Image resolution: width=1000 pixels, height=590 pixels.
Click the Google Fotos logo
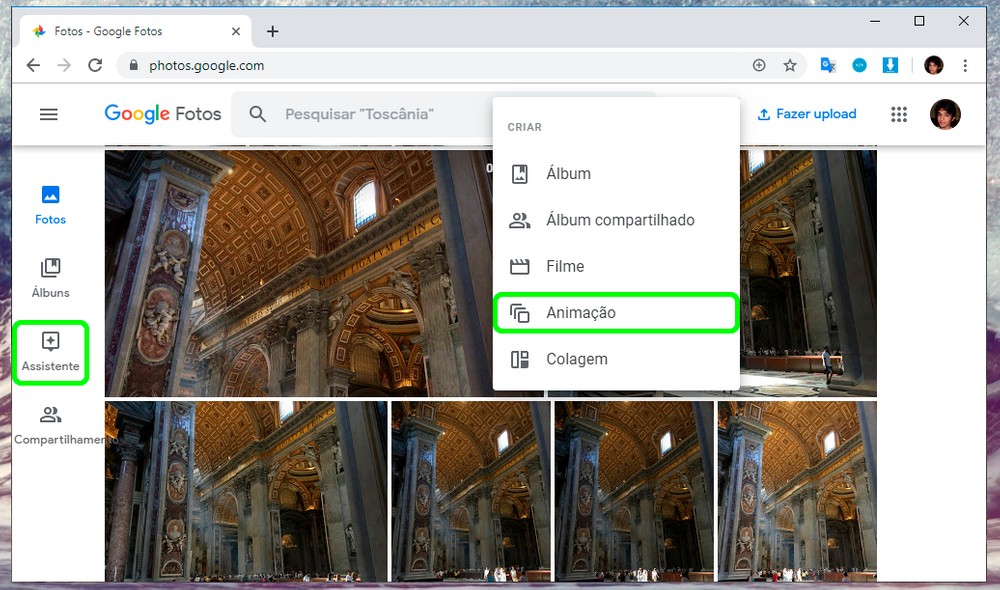click(x=162, y=114)
